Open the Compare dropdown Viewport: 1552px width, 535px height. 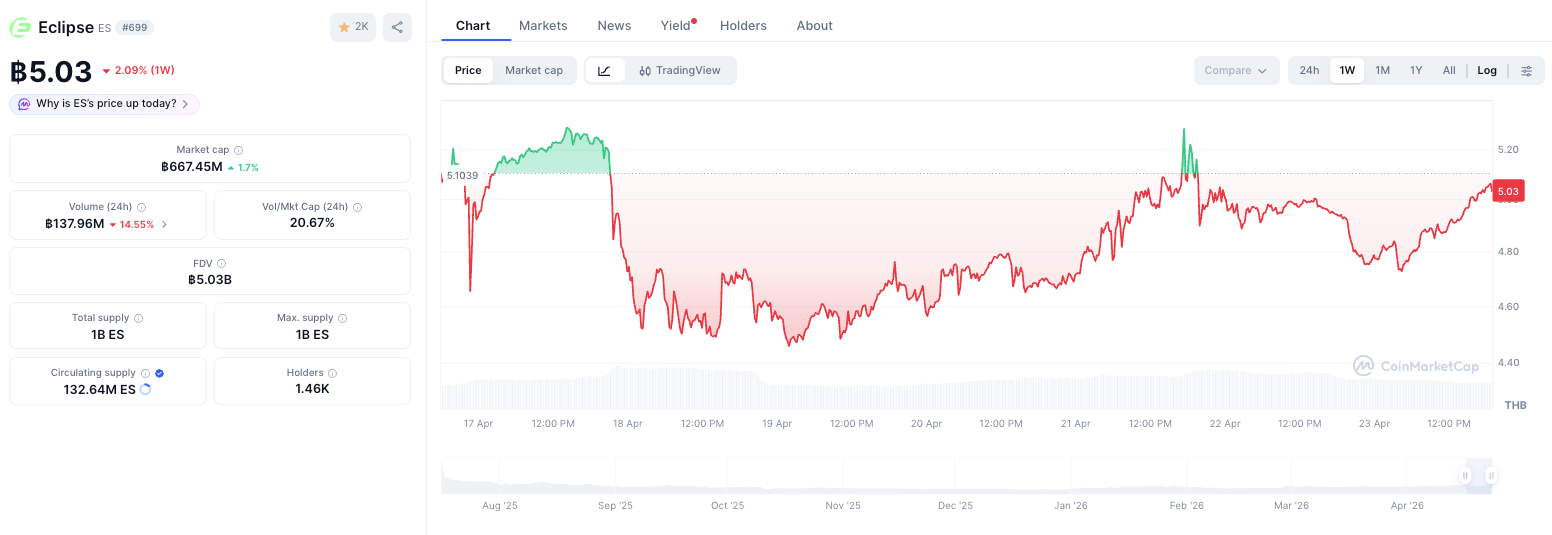[x=1236, y=70]
